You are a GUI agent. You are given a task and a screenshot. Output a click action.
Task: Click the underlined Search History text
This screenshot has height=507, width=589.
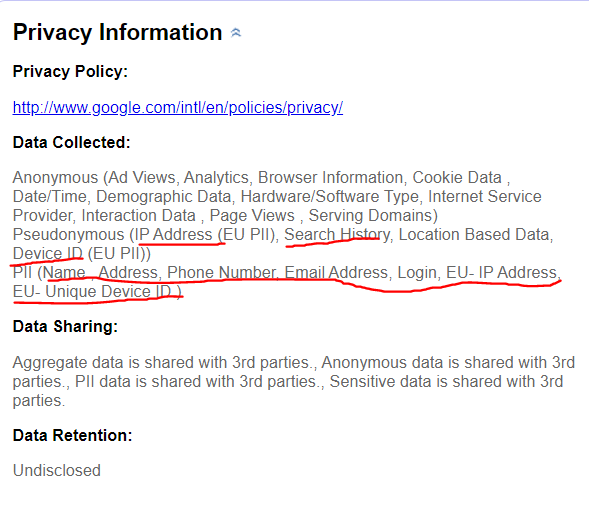[337, 235]
